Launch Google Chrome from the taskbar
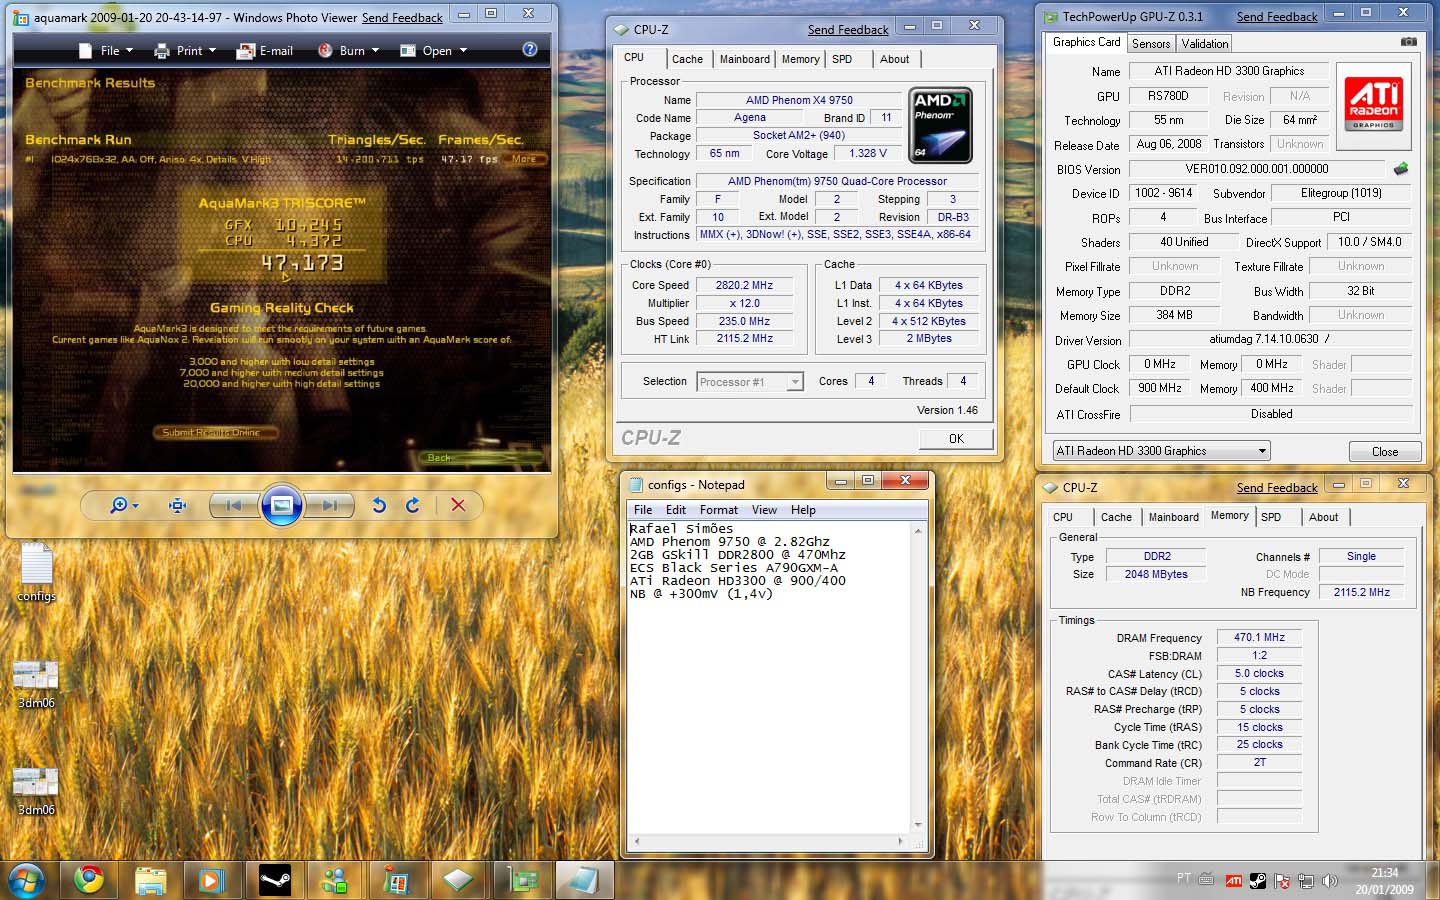 pos(89,880)
